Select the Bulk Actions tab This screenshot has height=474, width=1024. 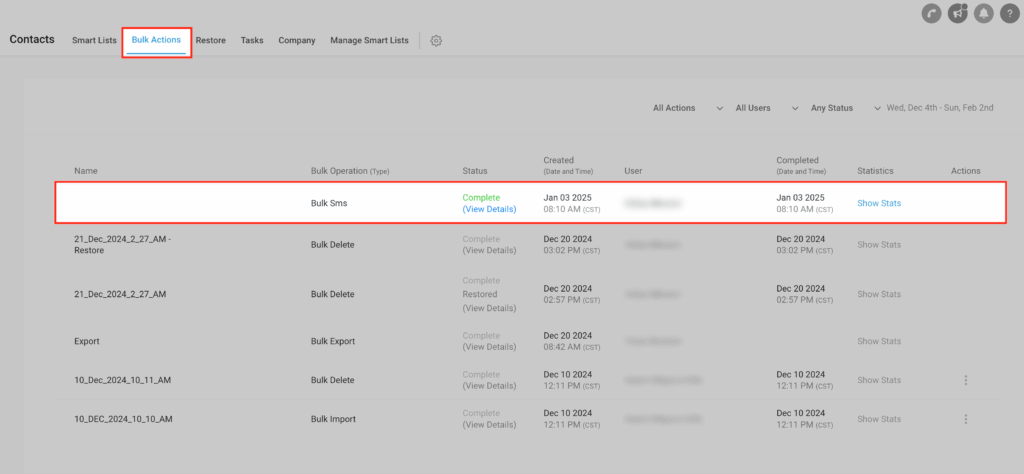pyautogui.click(x=156, y=40)
